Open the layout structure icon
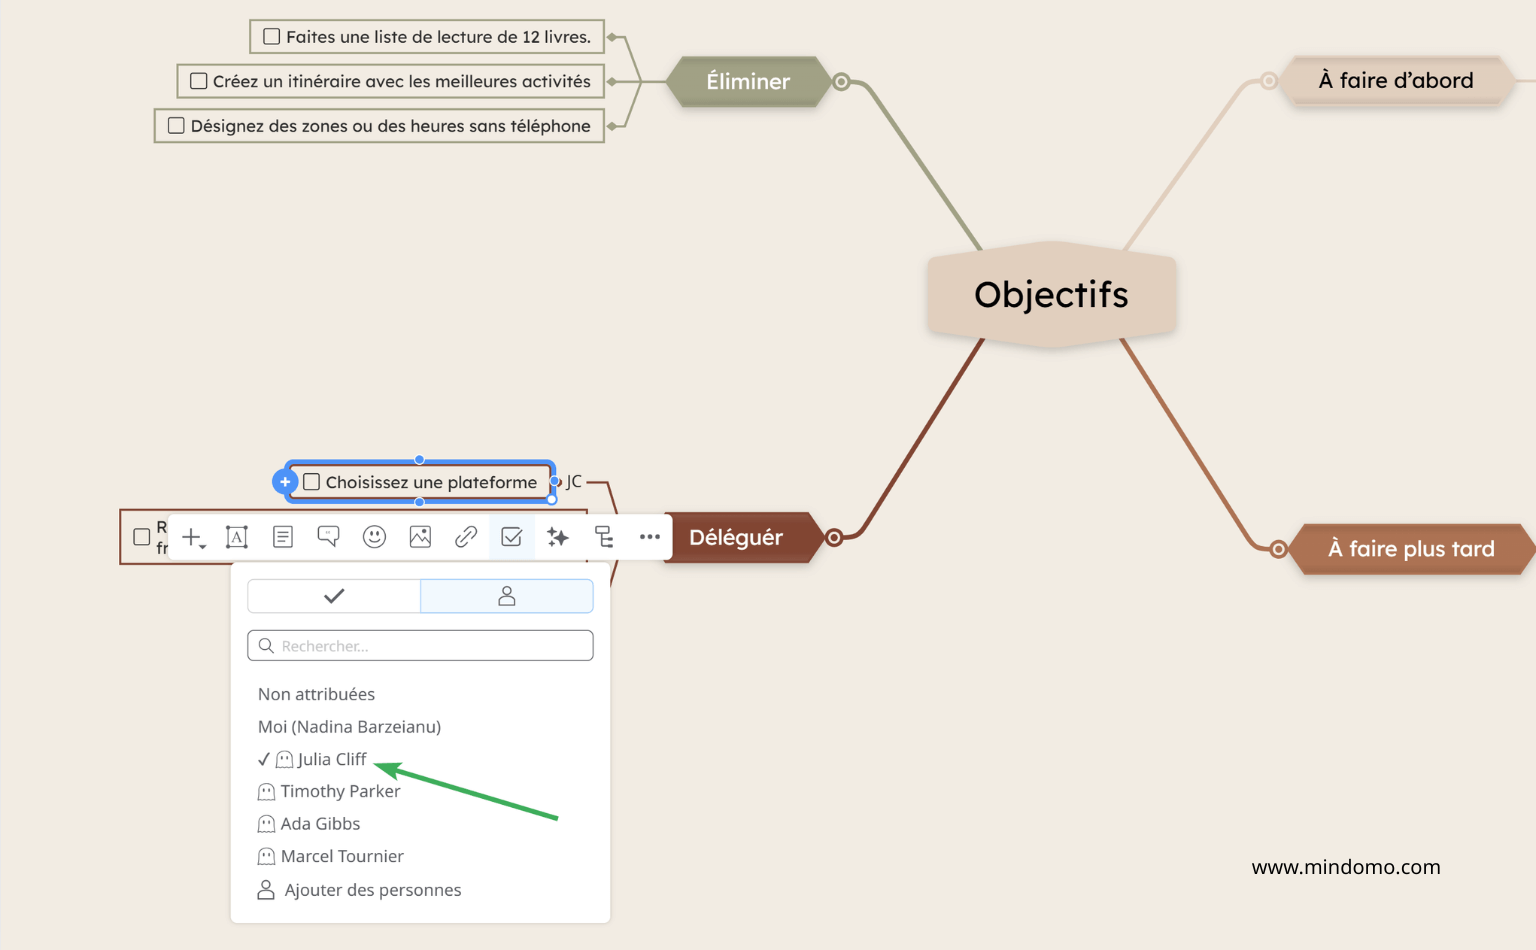1536x950 pixels. click(604, 537)
